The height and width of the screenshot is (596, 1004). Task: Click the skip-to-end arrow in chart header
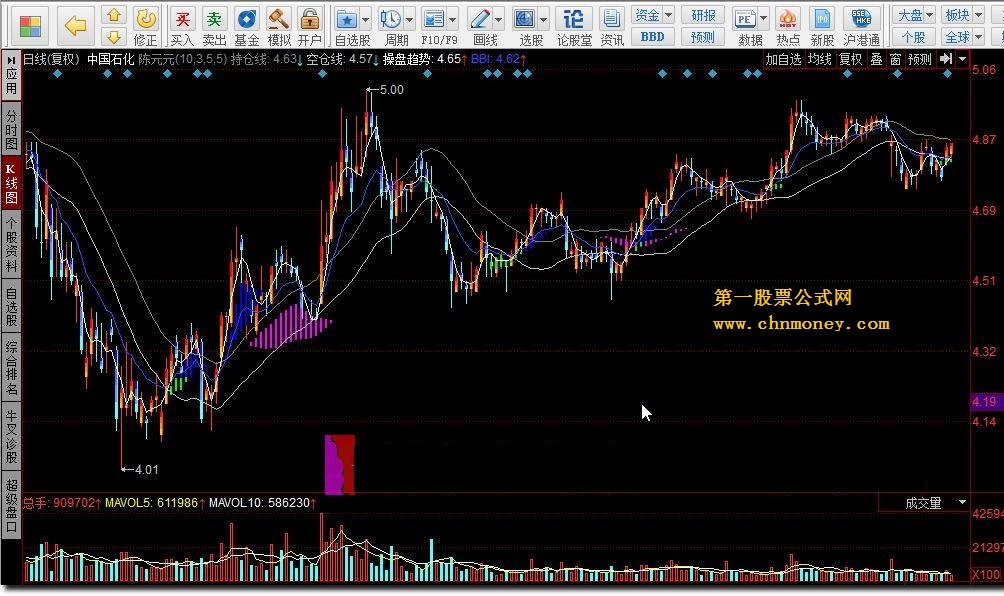946,59
